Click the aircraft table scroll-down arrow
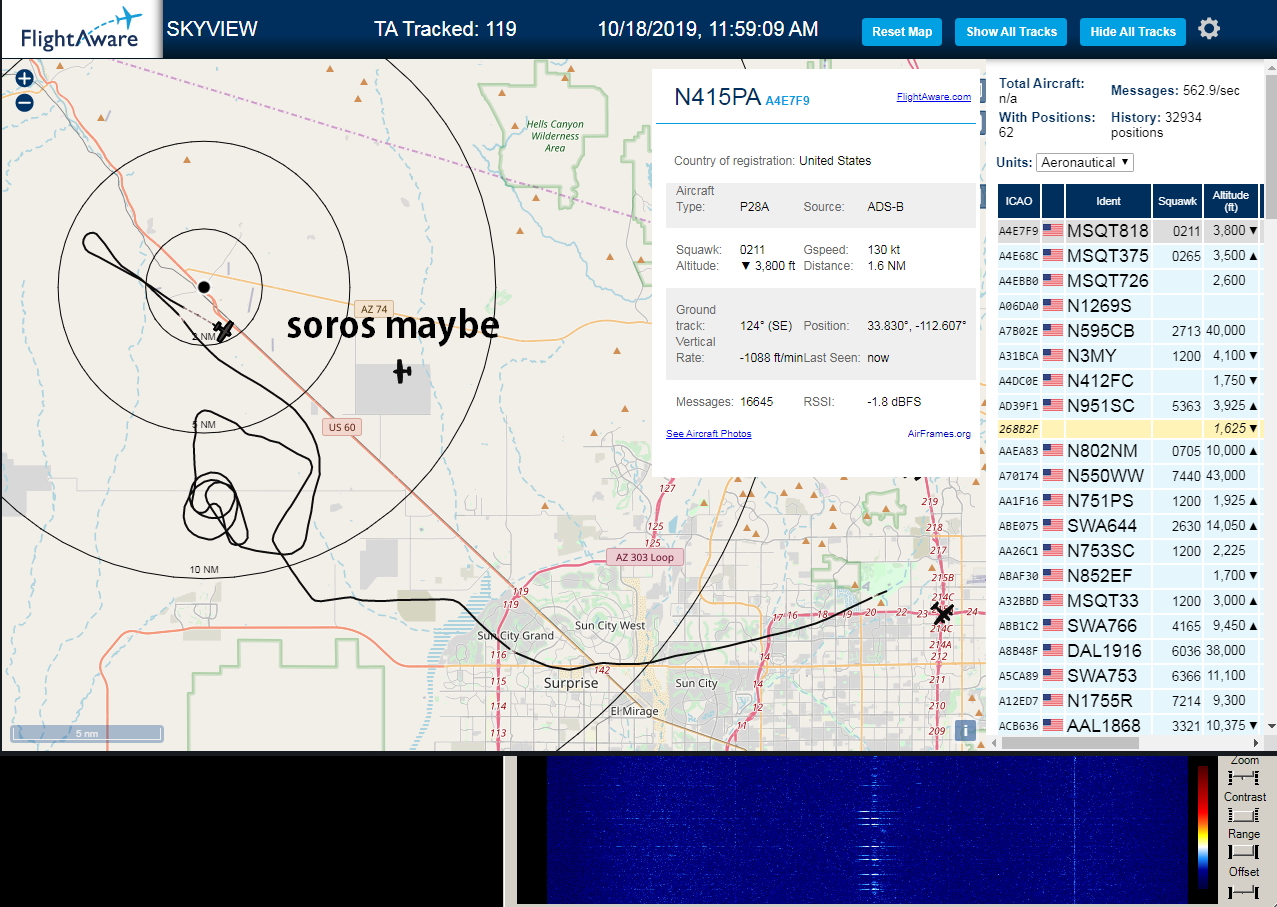Image resolution: width=1277 pixels, height=907 pixels. (1271, 726)
